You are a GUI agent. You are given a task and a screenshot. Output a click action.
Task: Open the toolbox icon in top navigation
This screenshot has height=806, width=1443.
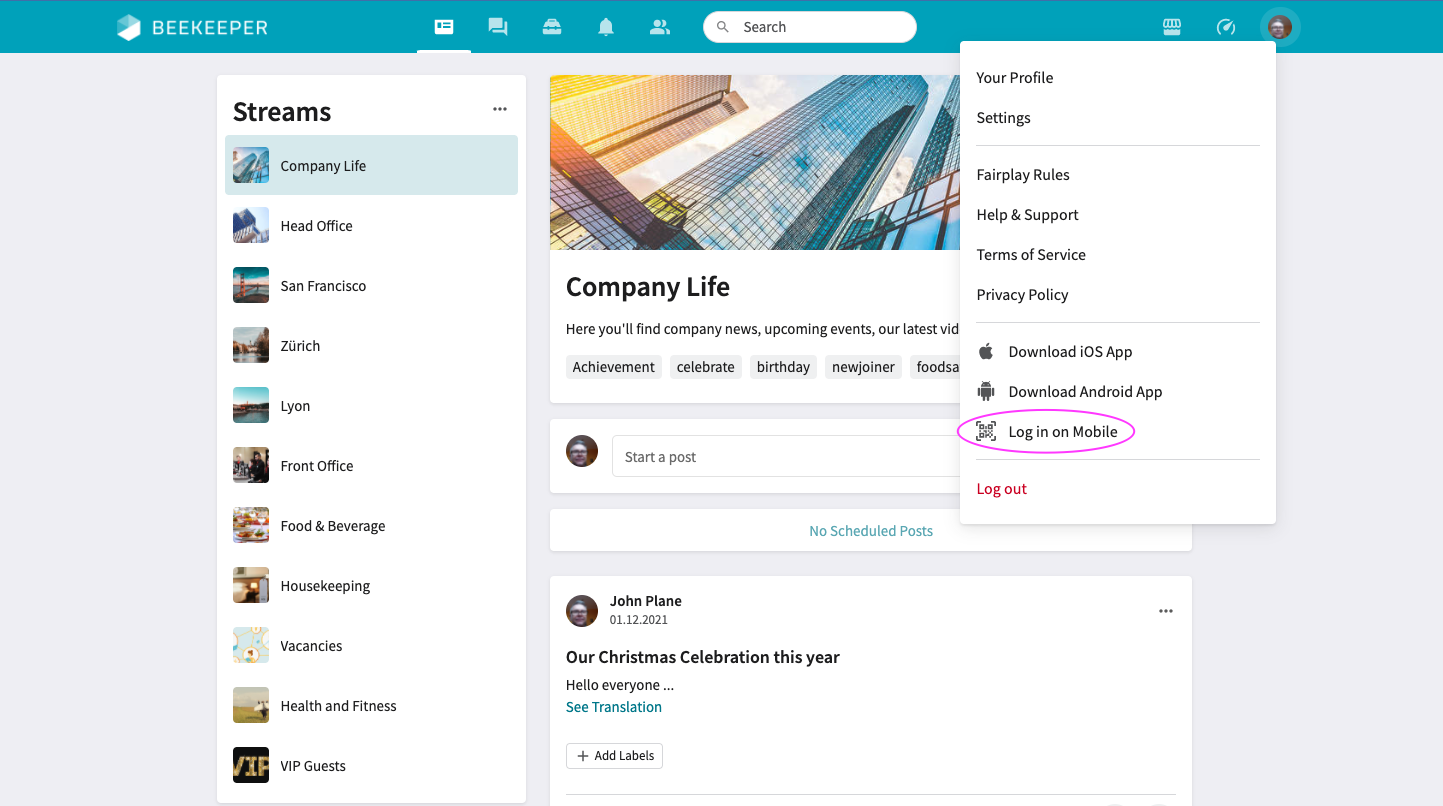pos(552,27)
